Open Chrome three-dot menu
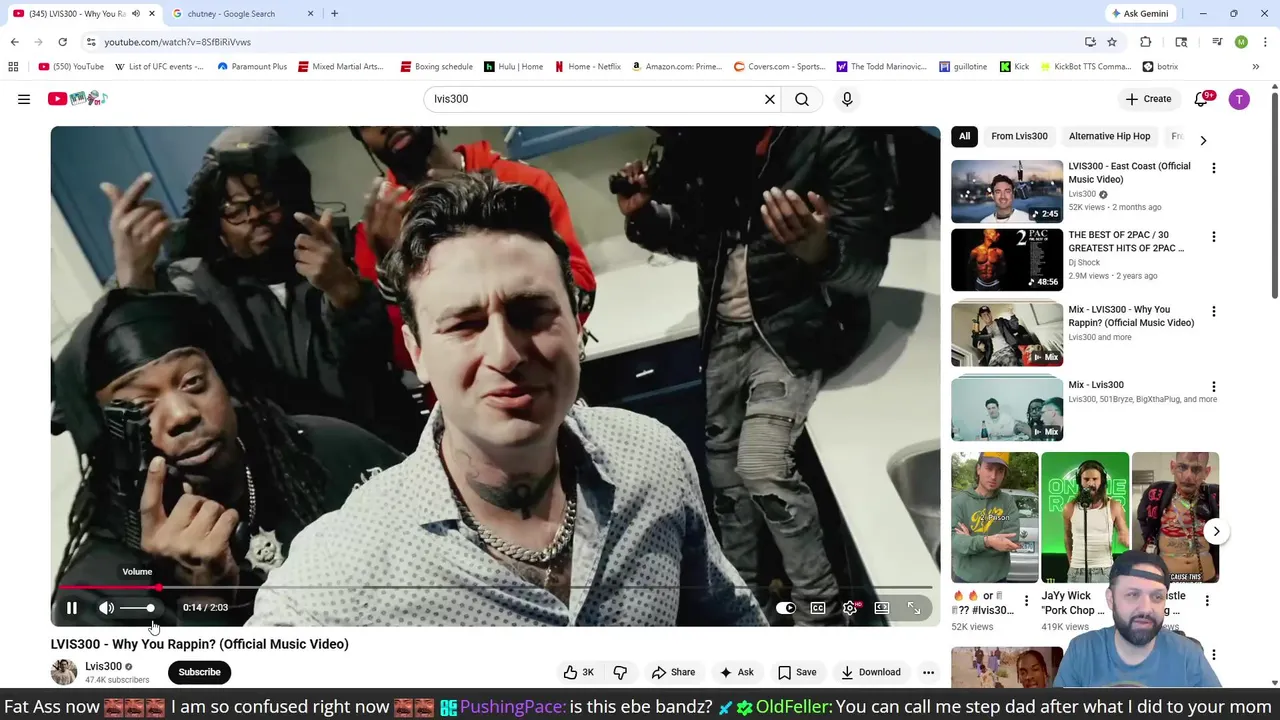The width and height of the screenshot is (1280, 720). pos(1265,42)
